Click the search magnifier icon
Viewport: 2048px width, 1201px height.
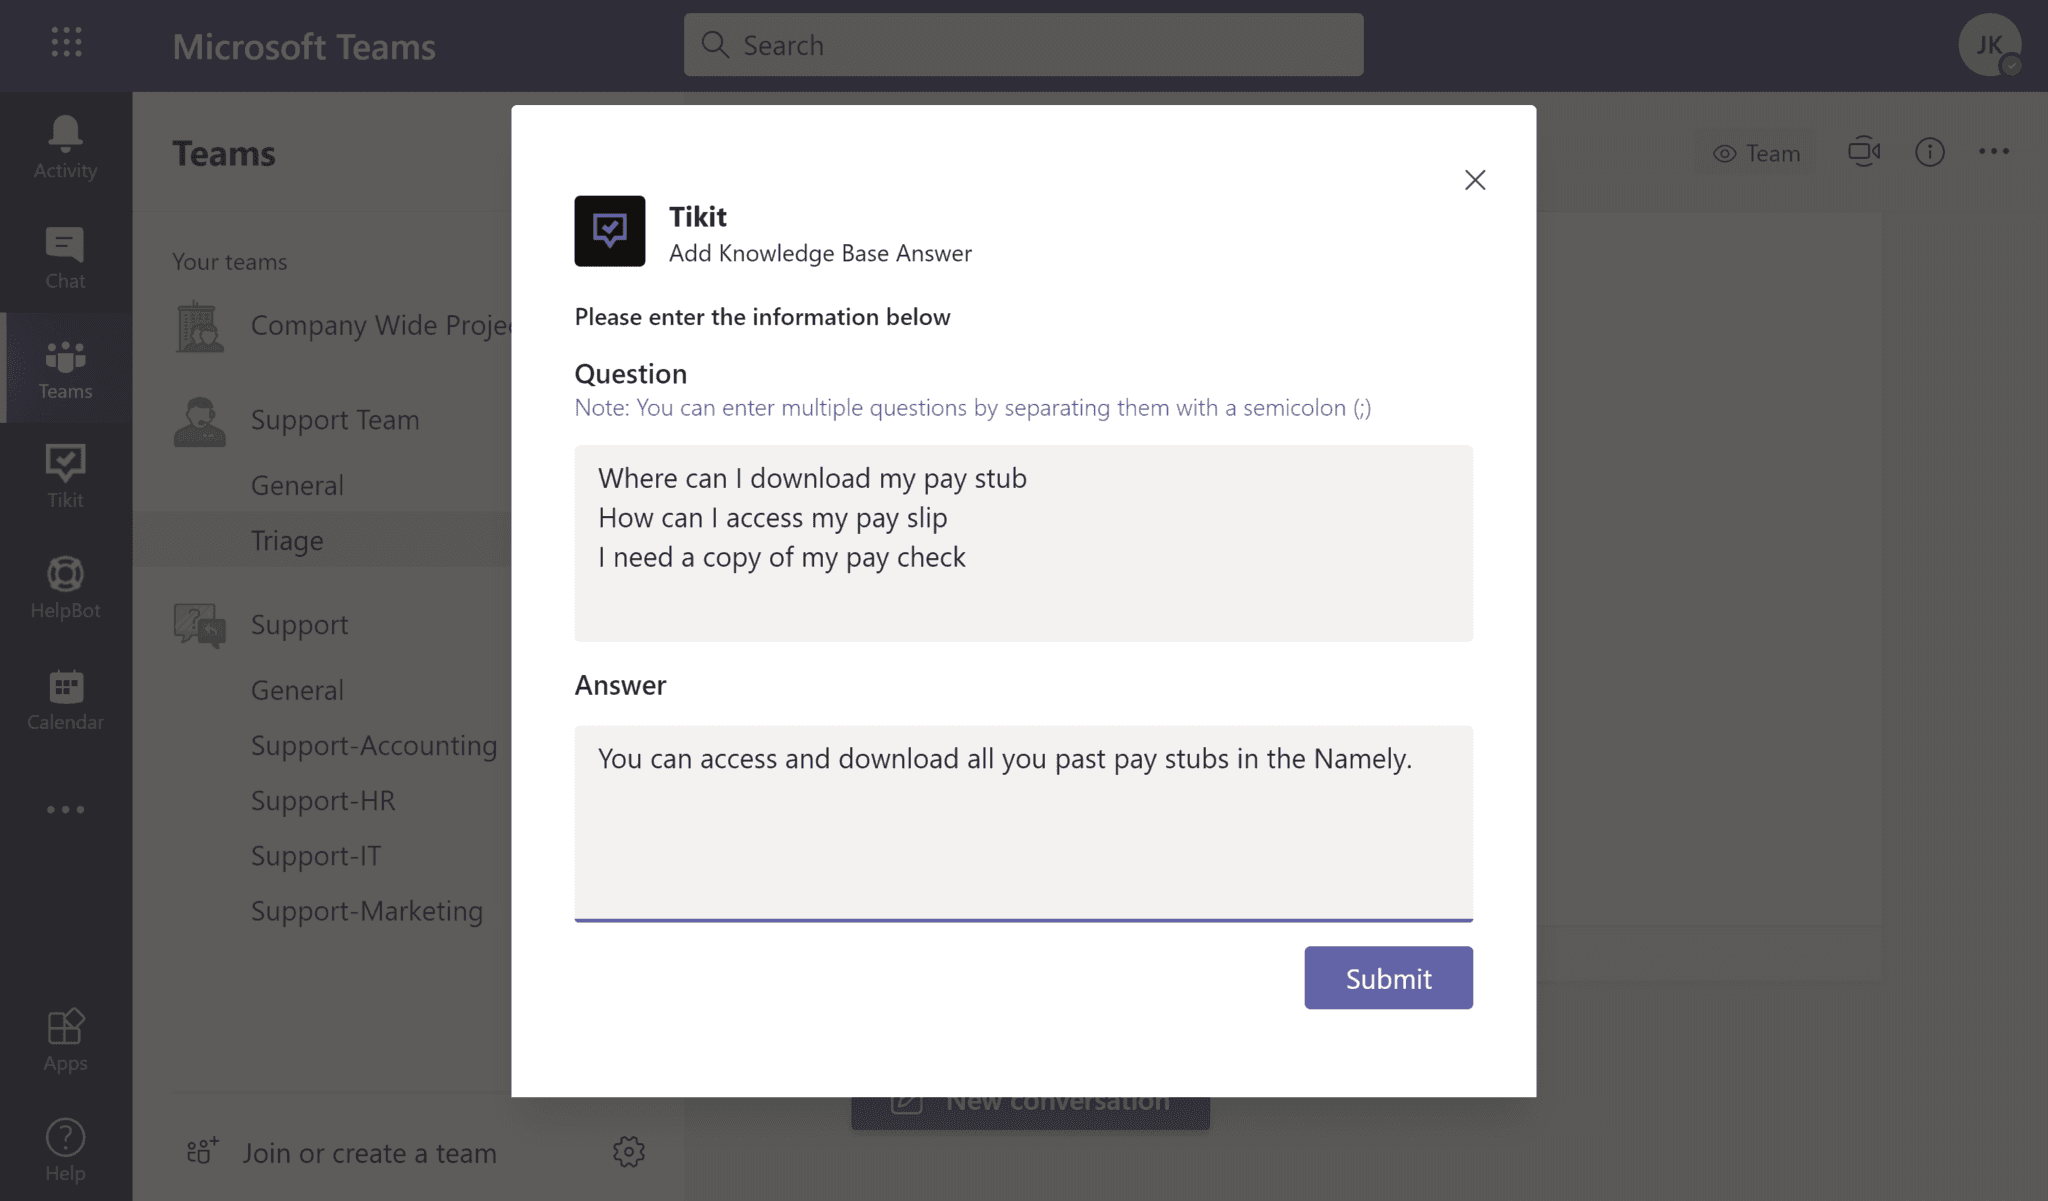(x=715, y=45)
